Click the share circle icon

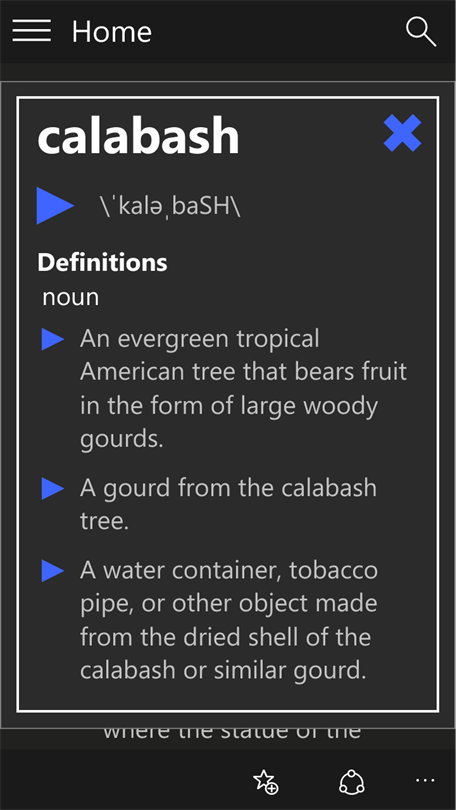(352, 781)
